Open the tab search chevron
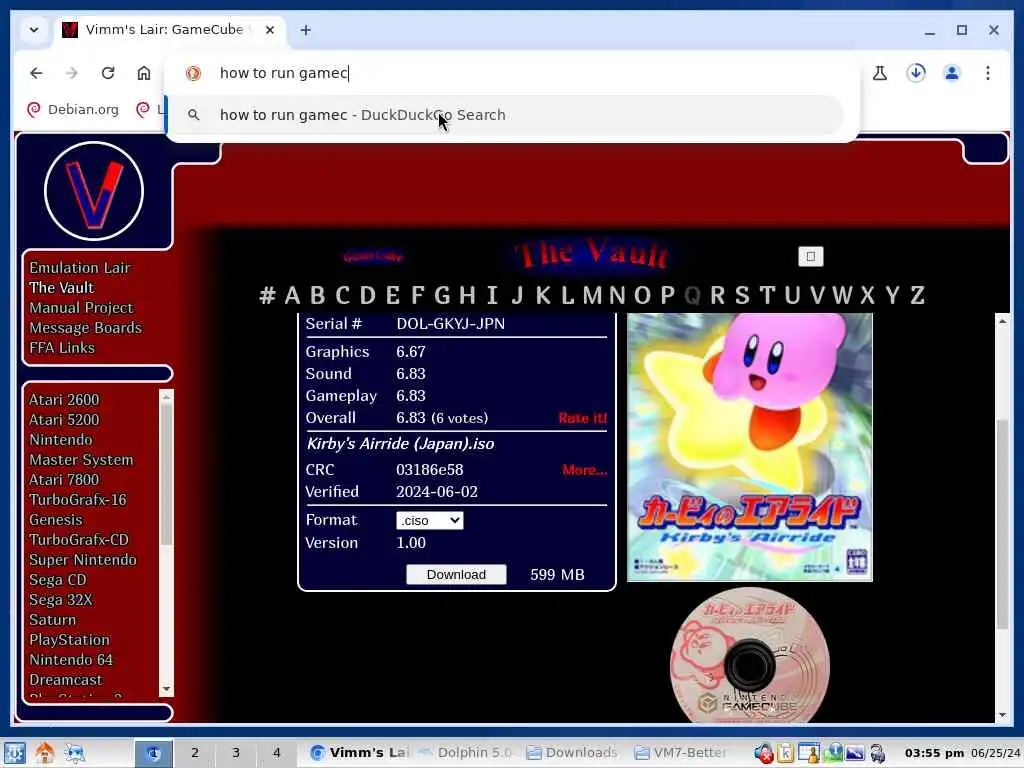 tap(34, 30)
